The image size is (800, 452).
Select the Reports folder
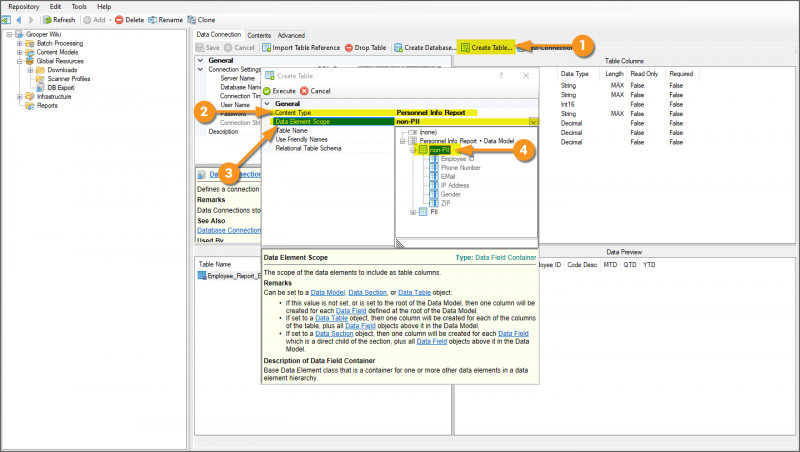[47, 106]
